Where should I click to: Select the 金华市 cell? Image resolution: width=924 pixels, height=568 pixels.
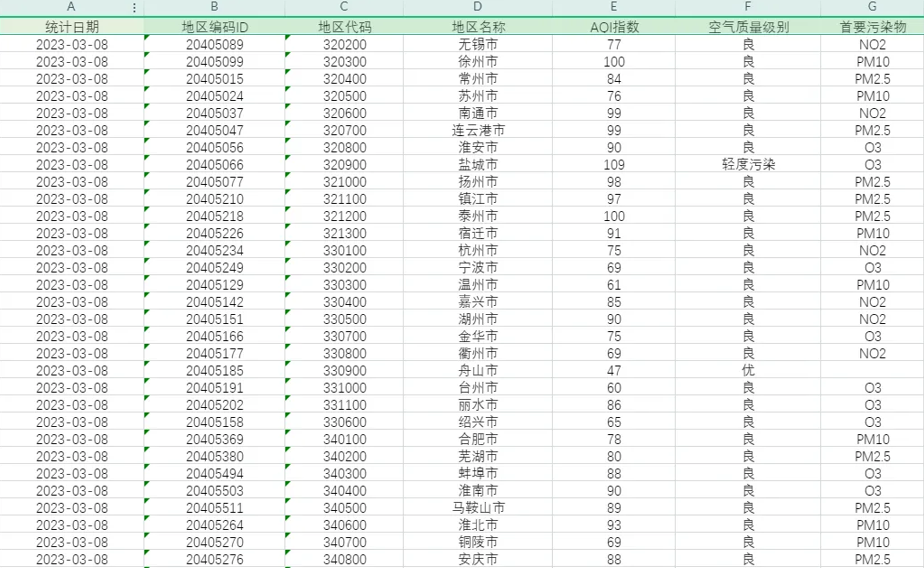coord(478,336)
